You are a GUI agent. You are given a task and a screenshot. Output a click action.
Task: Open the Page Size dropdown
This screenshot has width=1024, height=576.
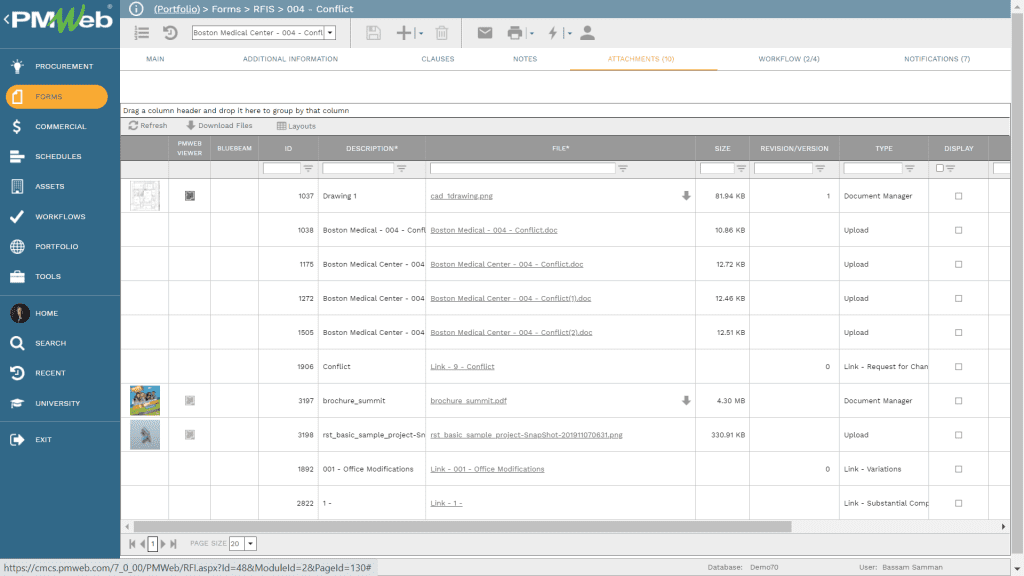pos(250,543)
